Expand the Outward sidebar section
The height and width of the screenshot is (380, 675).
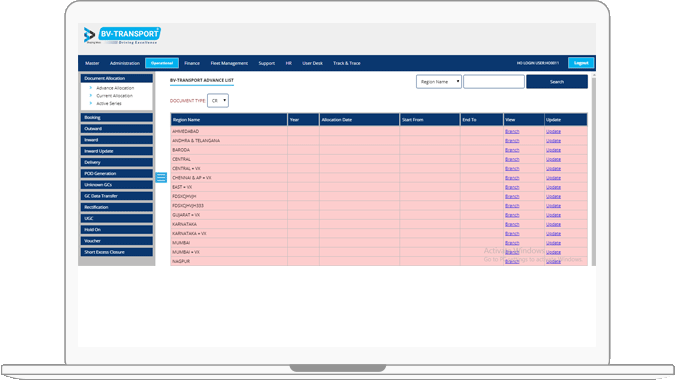(x=117, y=129)
